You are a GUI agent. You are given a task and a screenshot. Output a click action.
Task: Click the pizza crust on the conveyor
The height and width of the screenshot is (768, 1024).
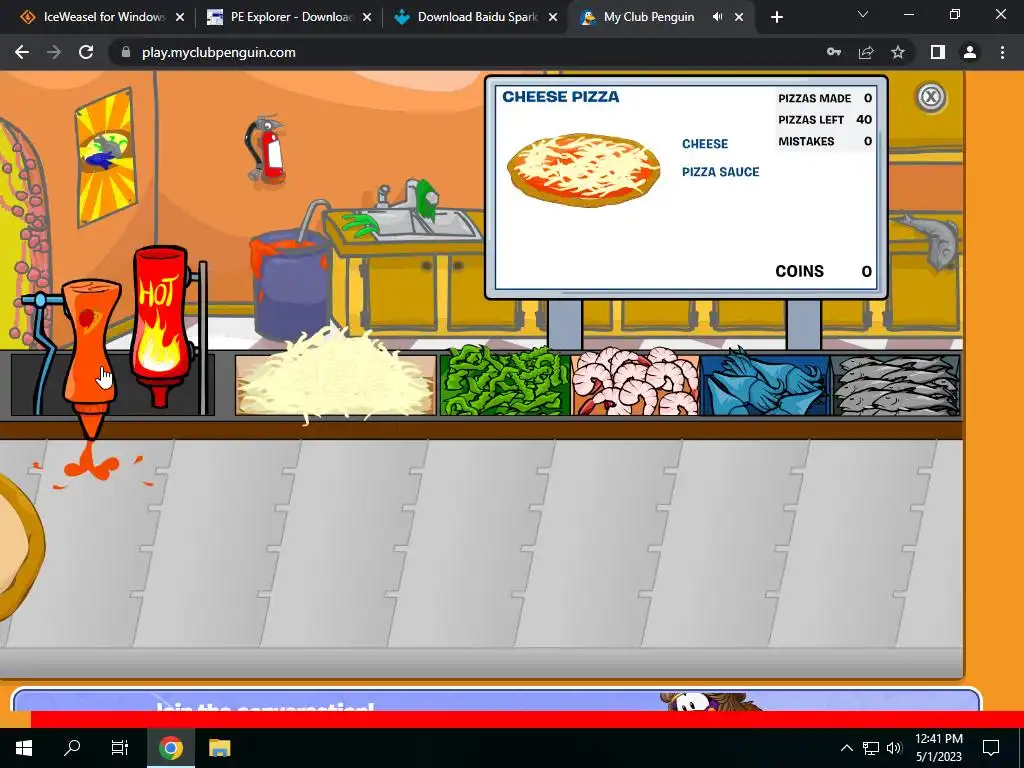tap(20, 547)
